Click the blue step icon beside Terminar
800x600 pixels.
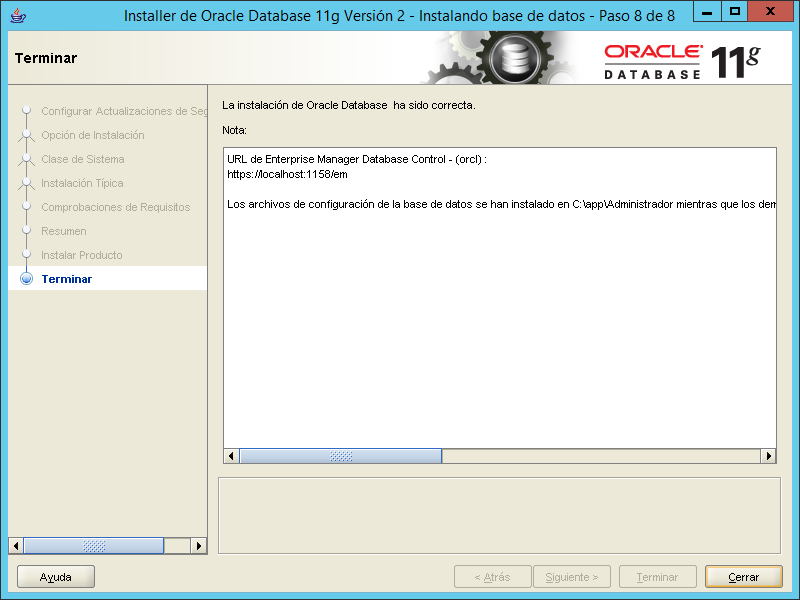click(x=25, y=279)
